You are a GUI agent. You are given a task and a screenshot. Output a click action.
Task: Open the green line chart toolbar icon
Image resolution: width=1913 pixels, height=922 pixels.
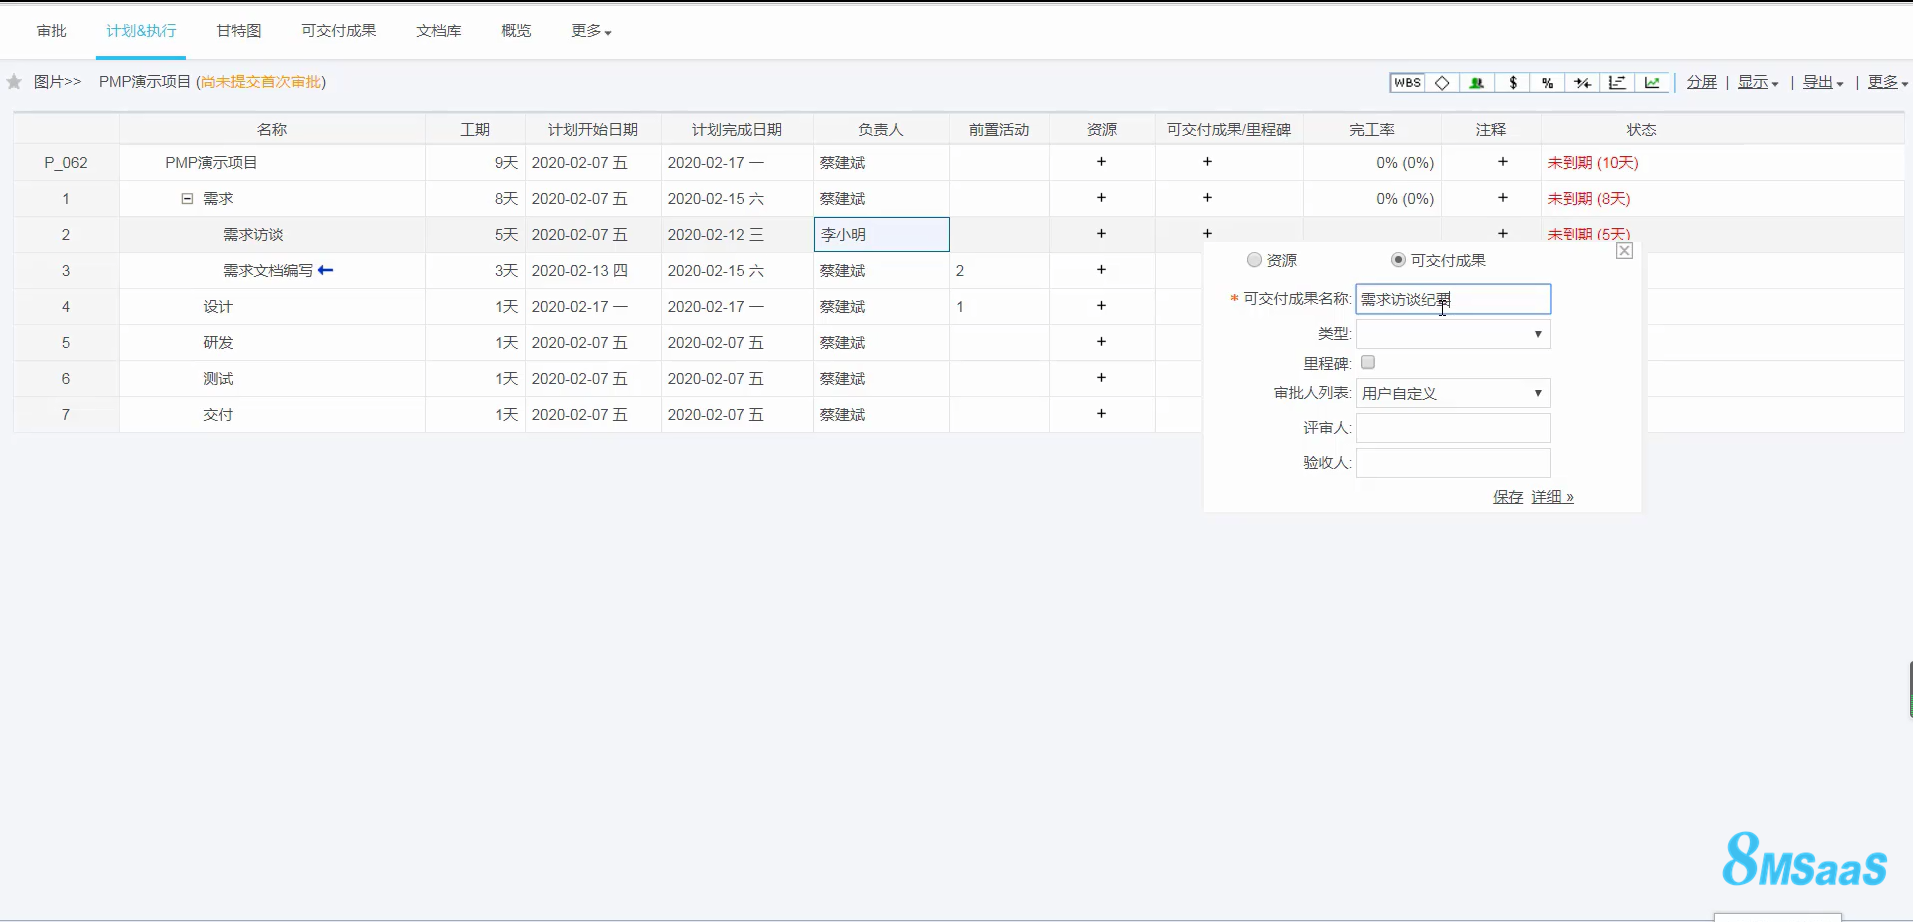[1652, 83]
